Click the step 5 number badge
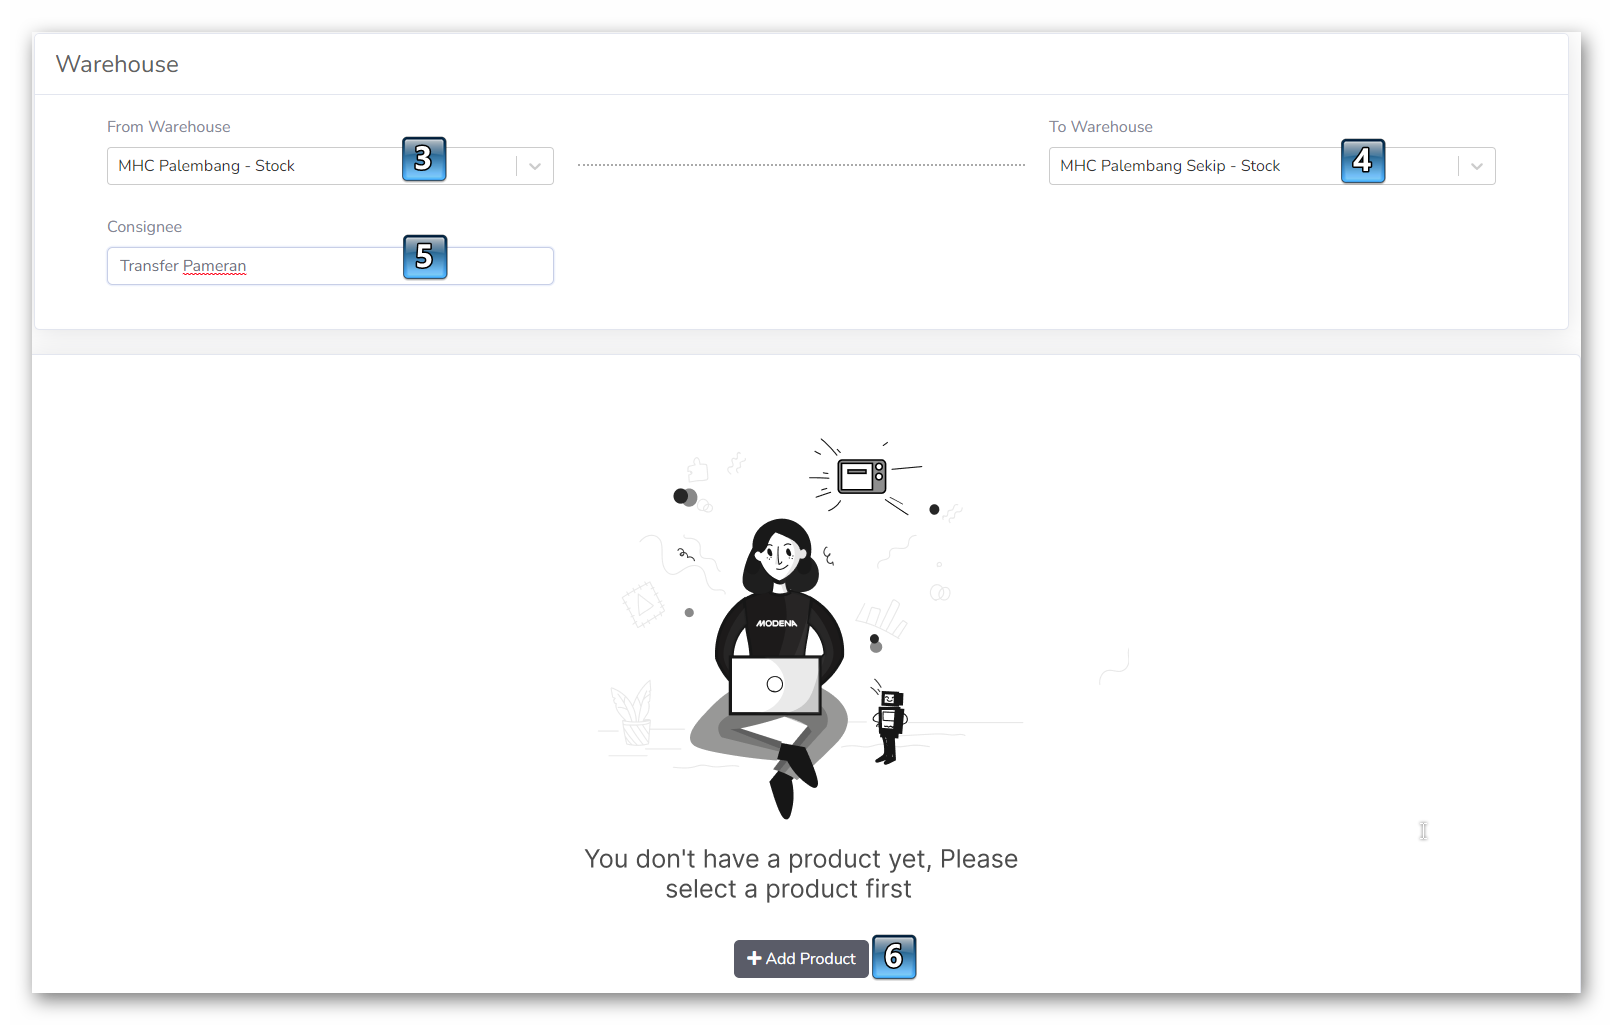Viewport: 1613px width, 1025px height. click(x=425, y=257)
